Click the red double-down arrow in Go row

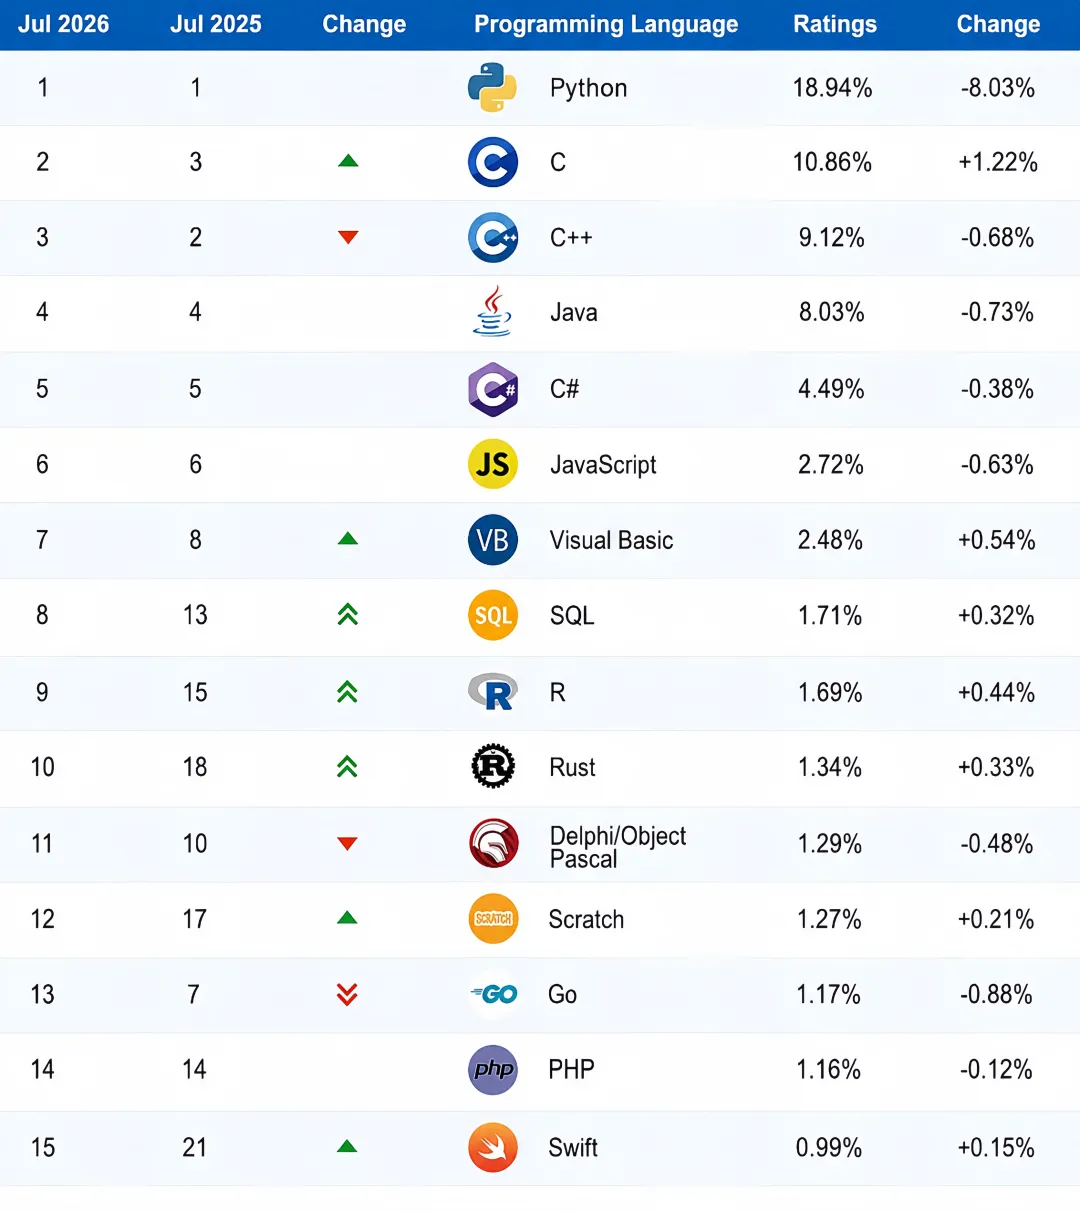point(347,994)
